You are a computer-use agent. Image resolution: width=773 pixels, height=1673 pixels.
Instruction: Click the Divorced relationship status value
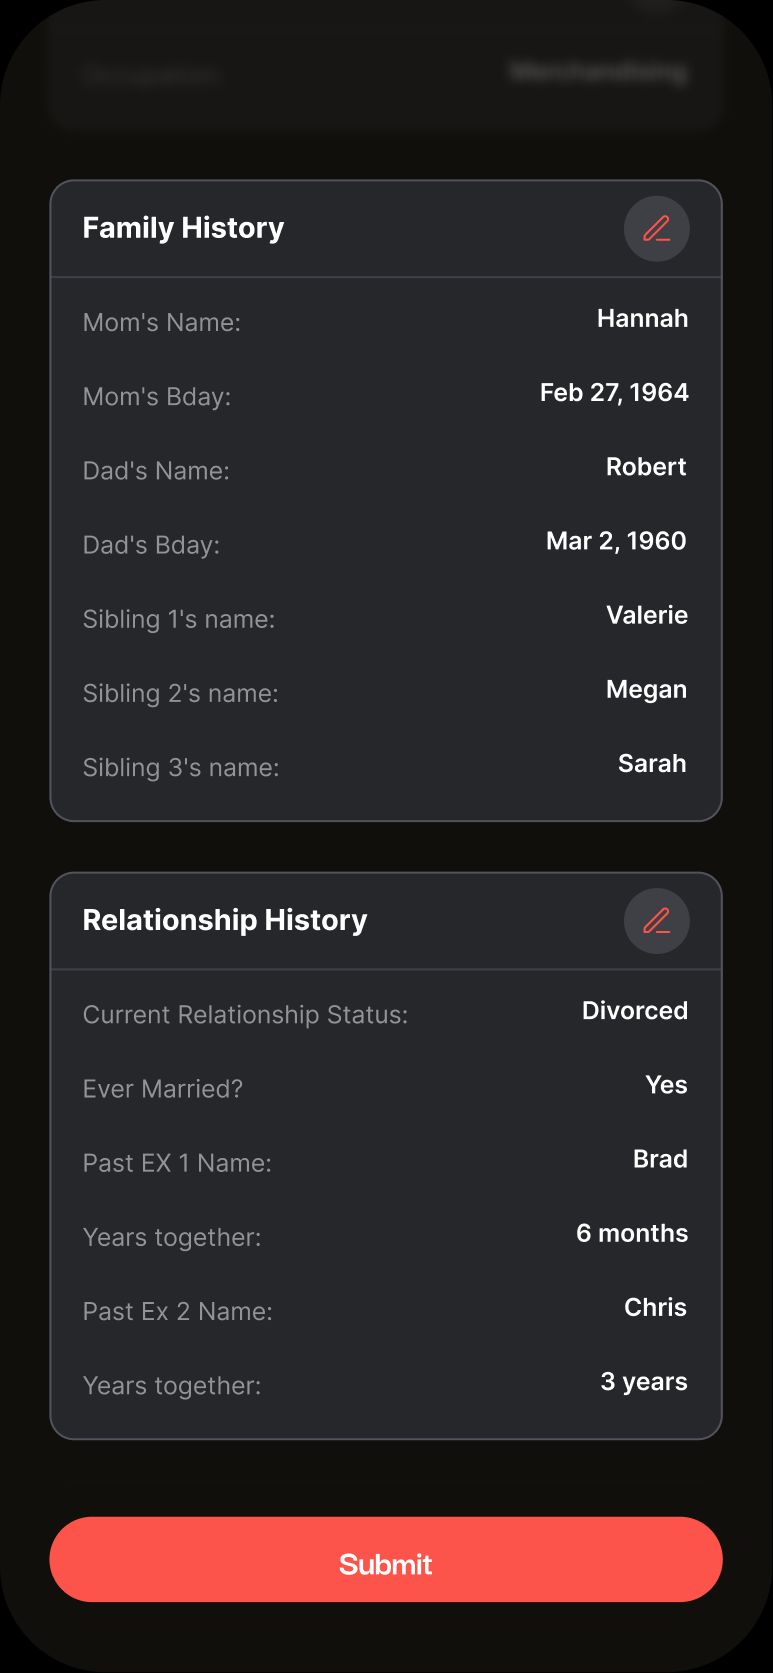pyautogui.click(x=635, y=1011)
